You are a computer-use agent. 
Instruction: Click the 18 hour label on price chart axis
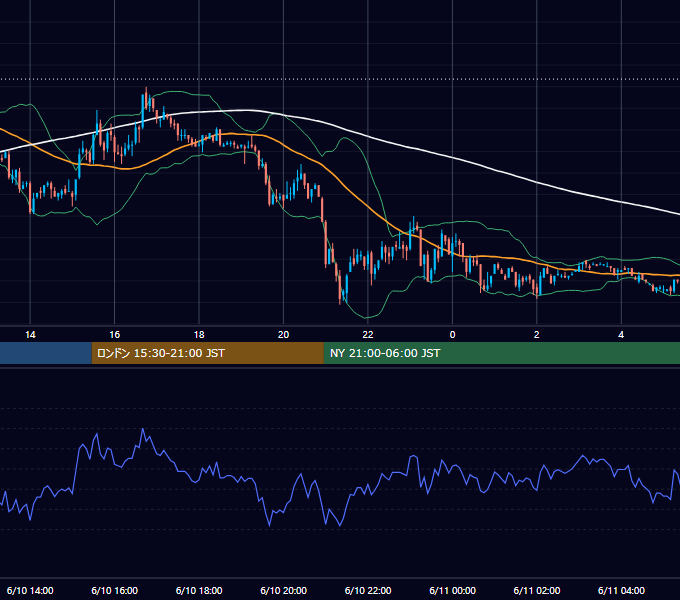(x=199, y=335)
